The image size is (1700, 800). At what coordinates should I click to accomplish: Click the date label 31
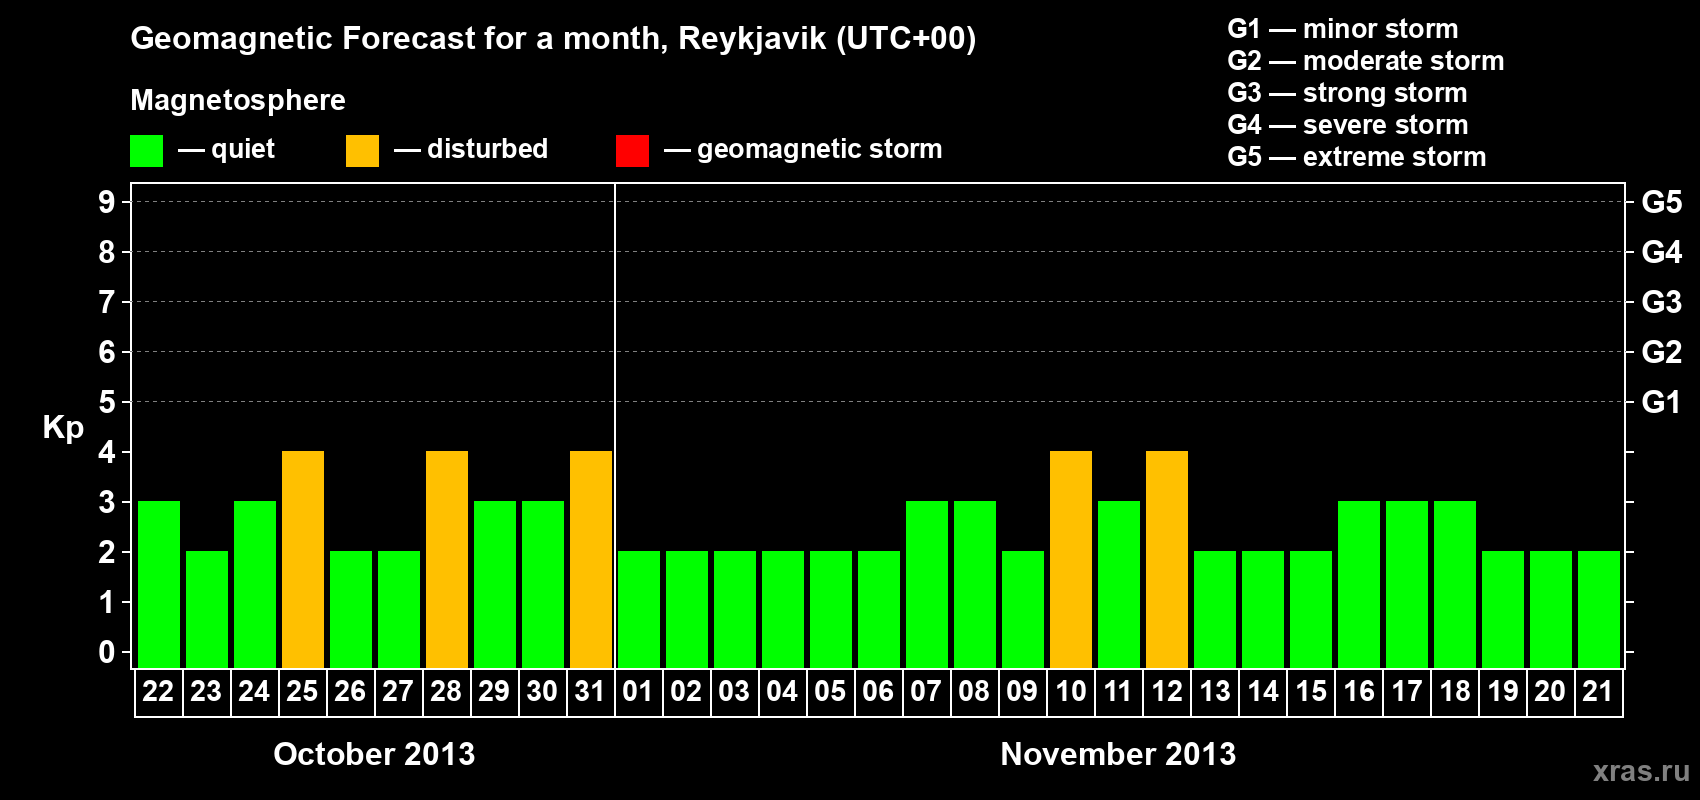coord(590,691)
